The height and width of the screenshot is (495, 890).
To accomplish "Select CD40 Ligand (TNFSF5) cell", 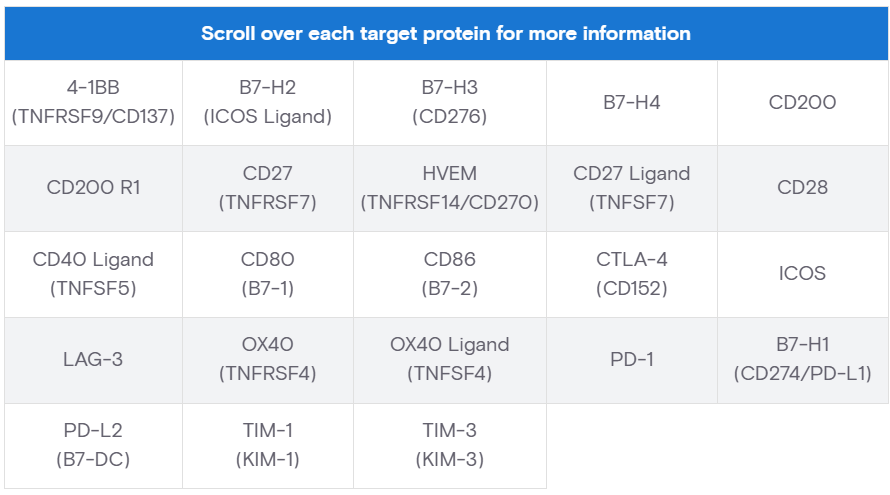I will (93, 274).
